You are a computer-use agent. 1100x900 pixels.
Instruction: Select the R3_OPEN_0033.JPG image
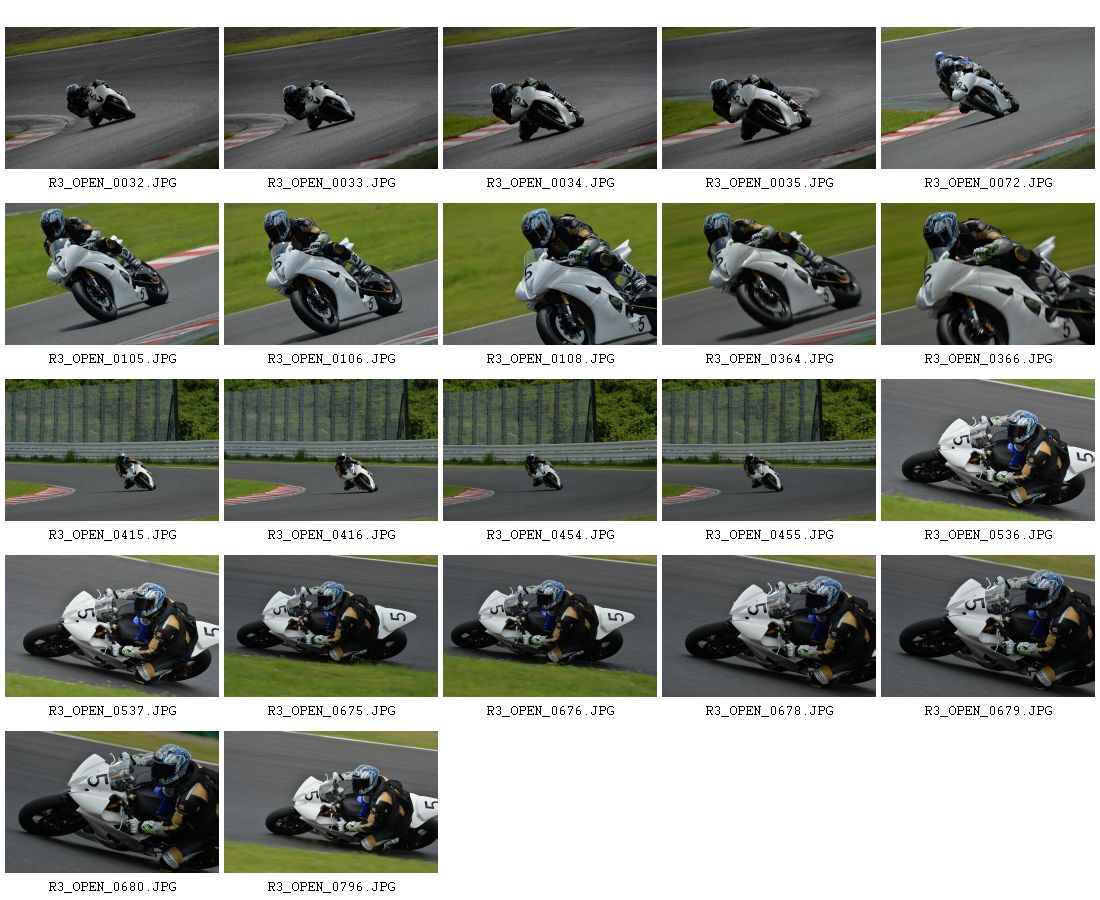[331, 98]
